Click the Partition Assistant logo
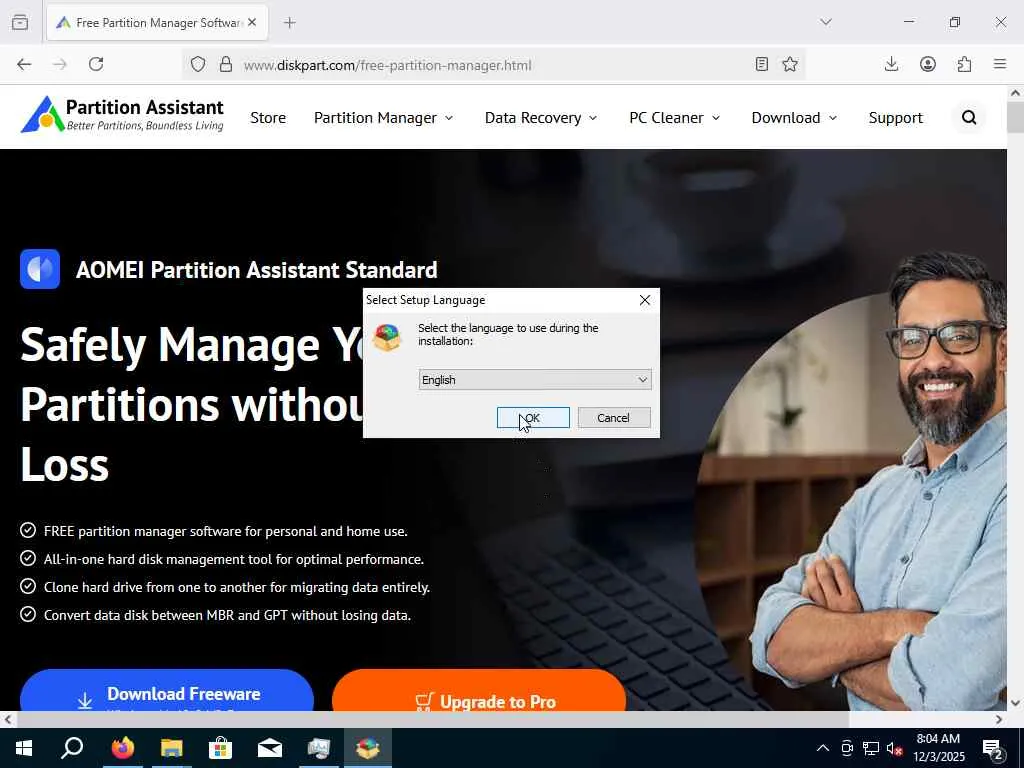 (x=122, y=114)
